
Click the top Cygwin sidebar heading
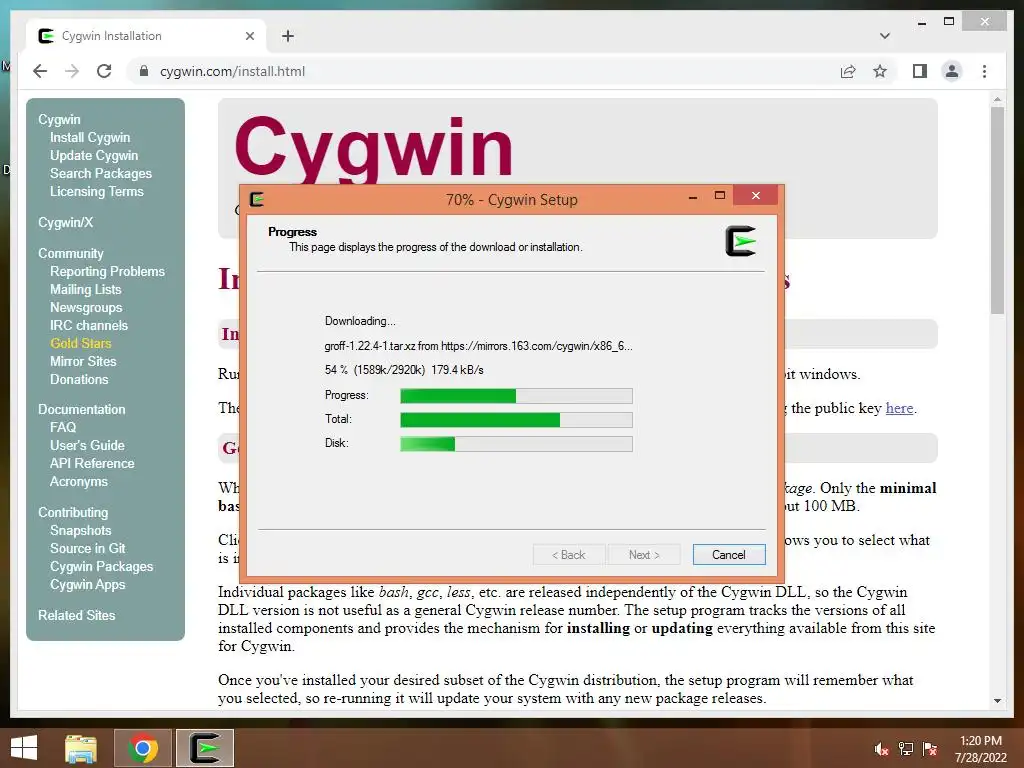(59, 120)
